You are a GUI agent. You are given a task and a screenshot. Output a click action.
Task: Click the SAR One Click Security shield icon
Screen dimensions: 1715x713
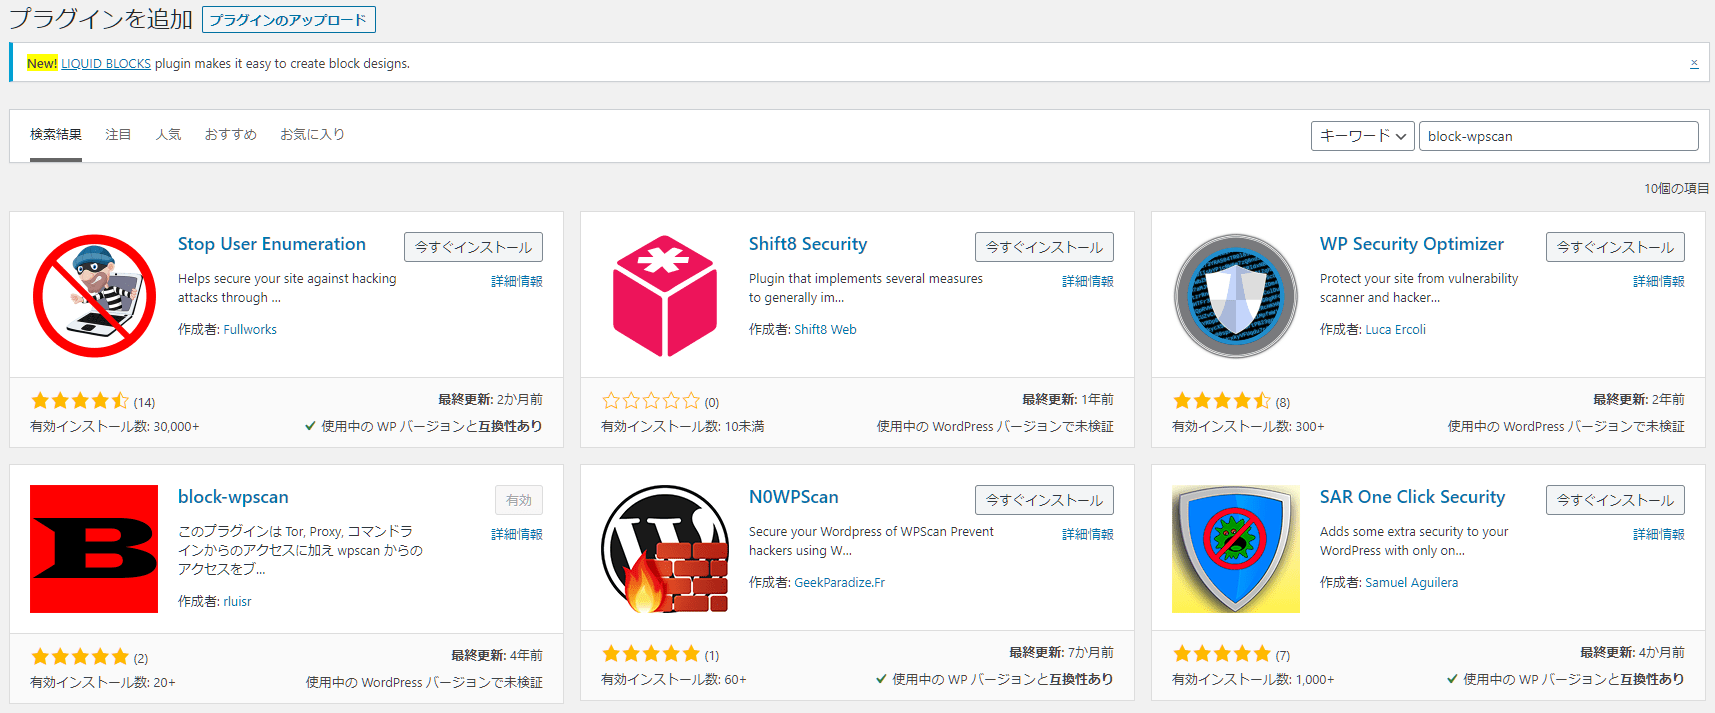click(x=1236, y=549)
